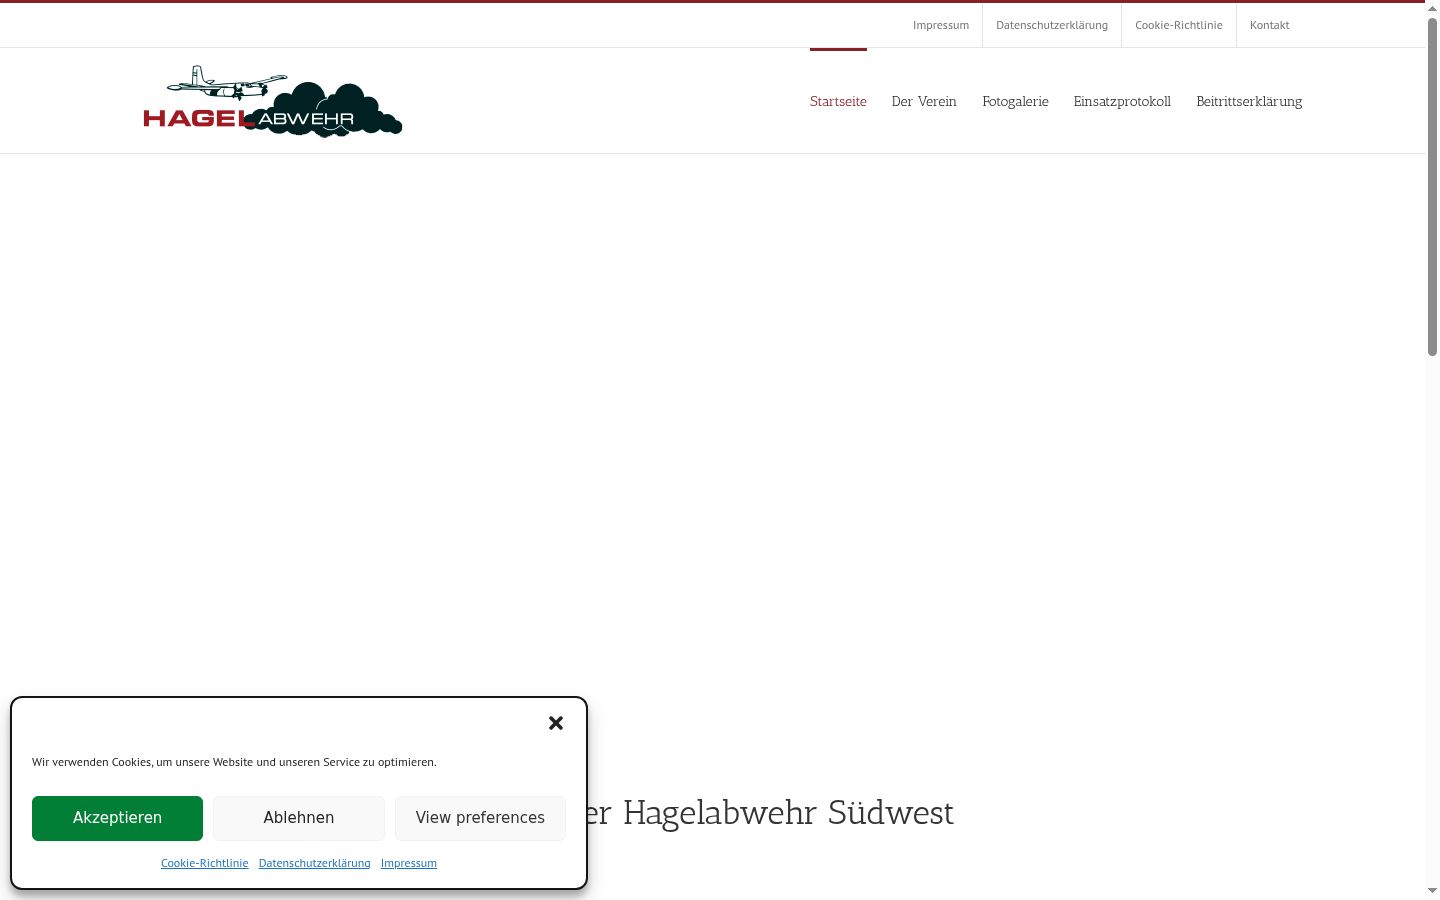
Task: Accept cookies with Akzeptieren button
Action: coord(117,818)
